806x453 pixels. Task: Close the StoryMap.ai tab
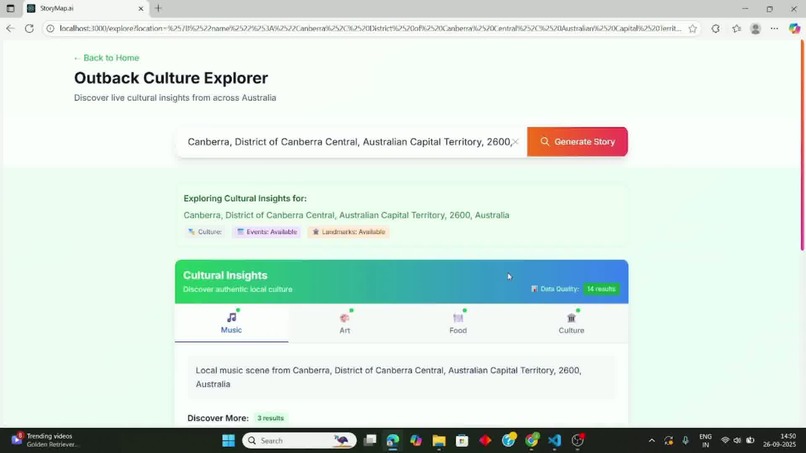(x=141, y=9)
